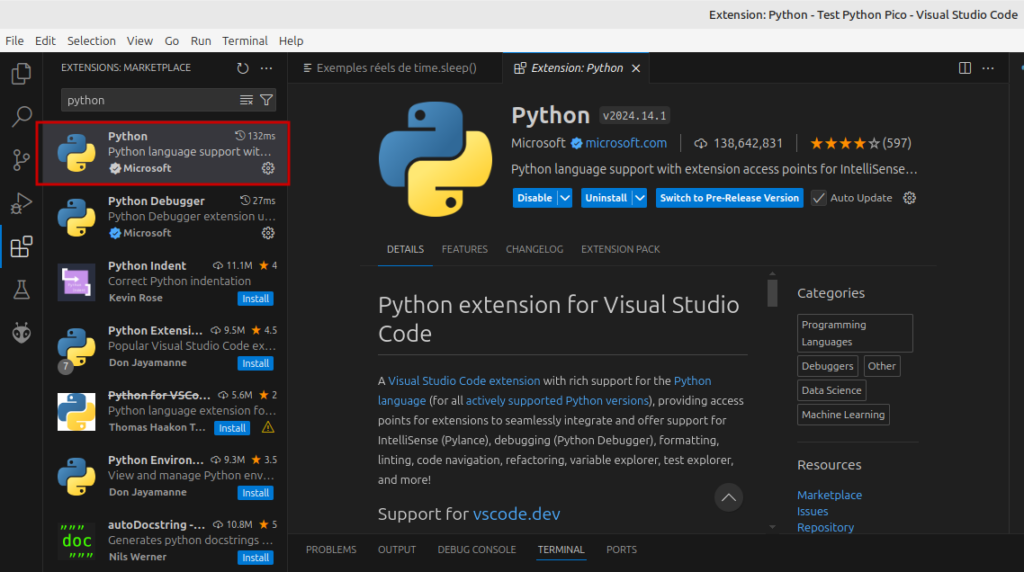Toggle the Auto Update checkbox
Image resolution: width=1024 pixels, height=572 pixels.
point(818,198)
